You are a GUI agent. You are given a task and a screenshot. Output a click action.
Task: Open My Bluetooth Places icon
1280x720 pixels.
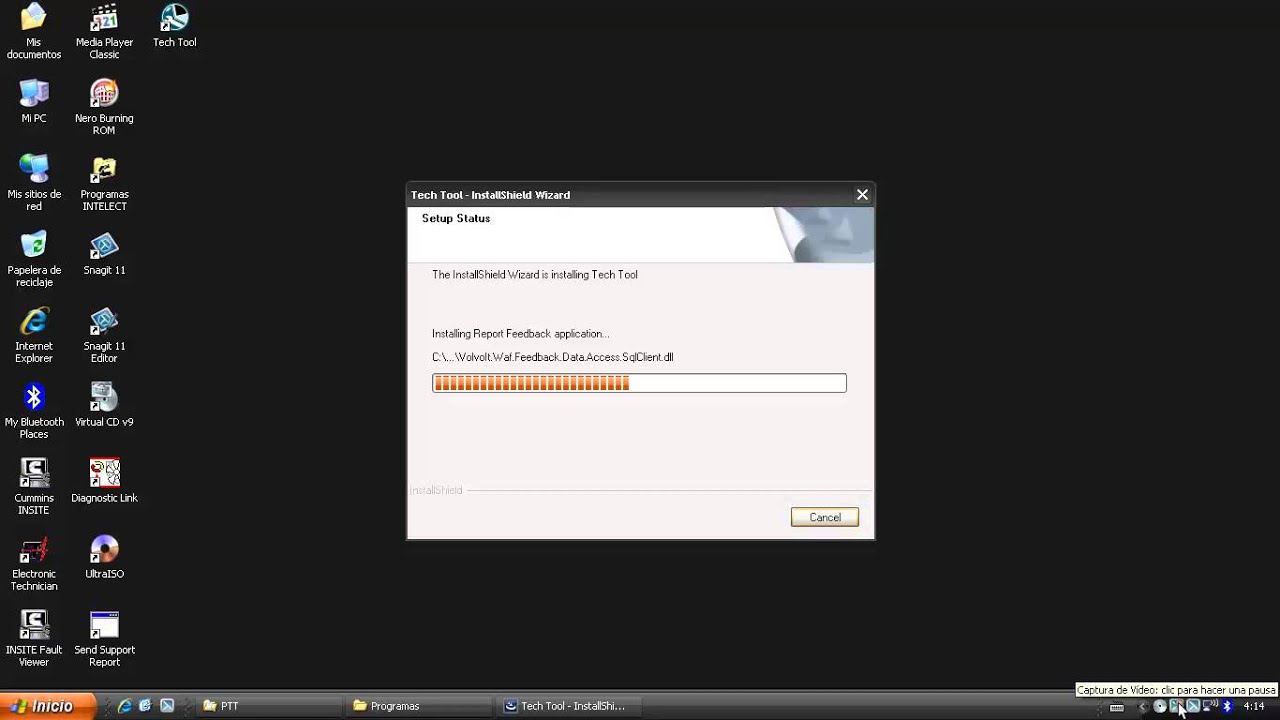(x=34, y=410)
